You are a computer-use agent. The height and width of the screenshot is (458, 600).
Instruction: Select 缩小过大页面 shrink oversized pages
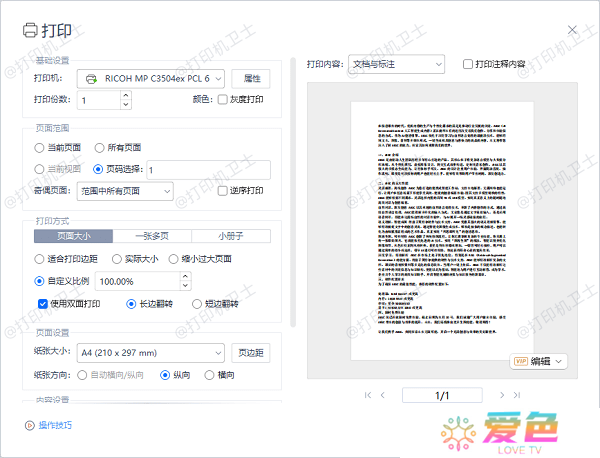pos(173,259)
